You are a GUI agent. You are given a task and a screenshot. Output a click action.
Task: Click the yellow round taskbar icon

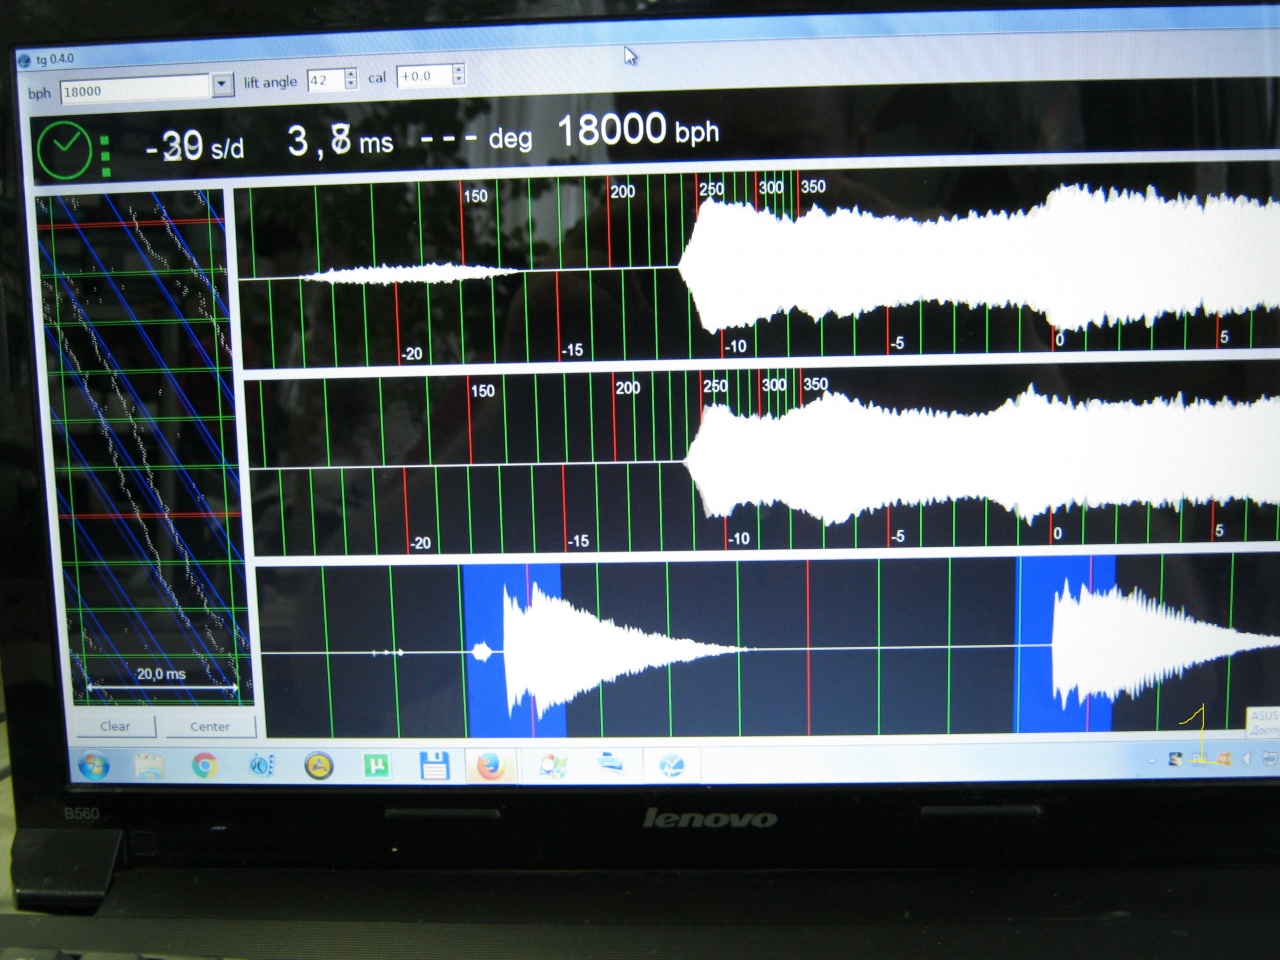[319, 767]
